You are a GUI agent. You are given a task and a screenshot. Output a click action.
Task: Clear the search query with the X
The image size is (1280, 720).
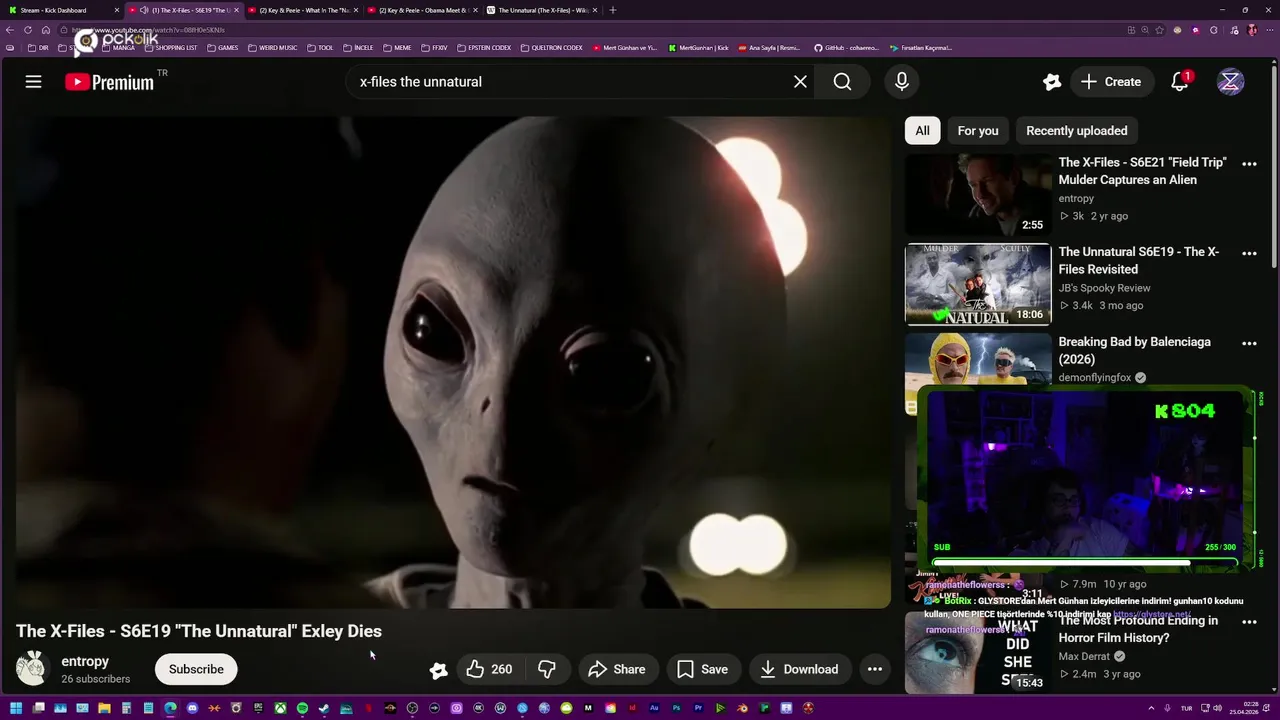pos(800,82)
